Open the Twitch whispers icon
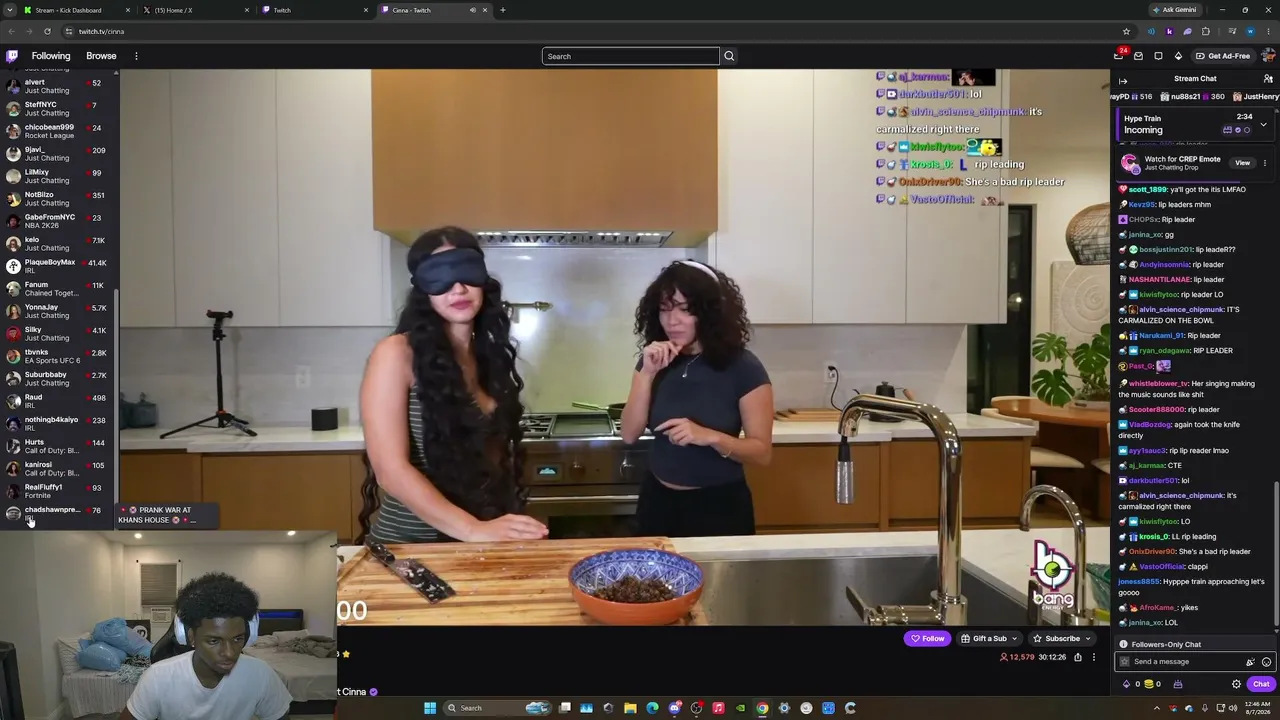1280x720 pixels. click(x=1158, y=56)
